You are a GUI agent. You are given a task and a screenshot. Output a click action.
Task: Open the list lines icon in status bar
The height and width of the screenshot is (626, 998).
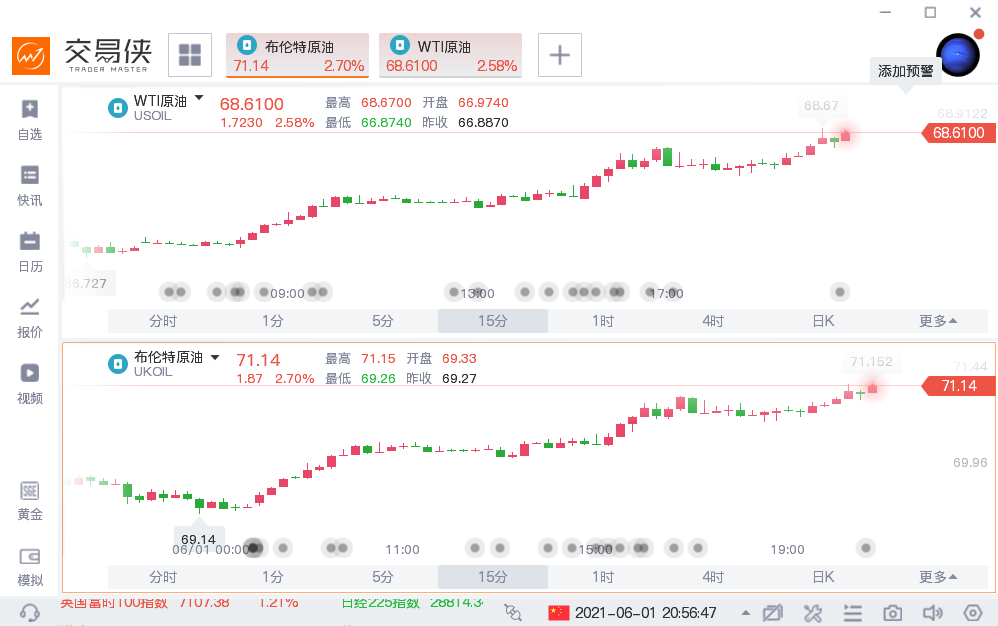click(x=852, y=613)
